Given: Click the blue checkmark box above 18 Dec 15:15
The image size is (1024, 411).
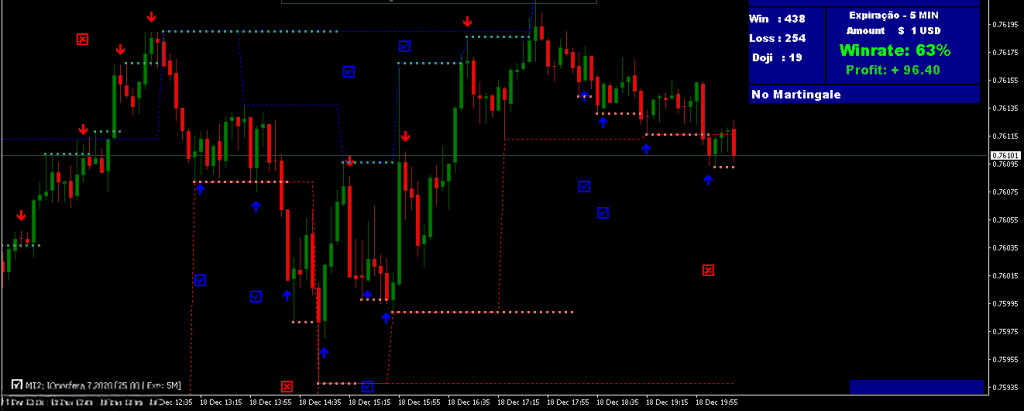Looking at the screenshot, I should 367,386.
